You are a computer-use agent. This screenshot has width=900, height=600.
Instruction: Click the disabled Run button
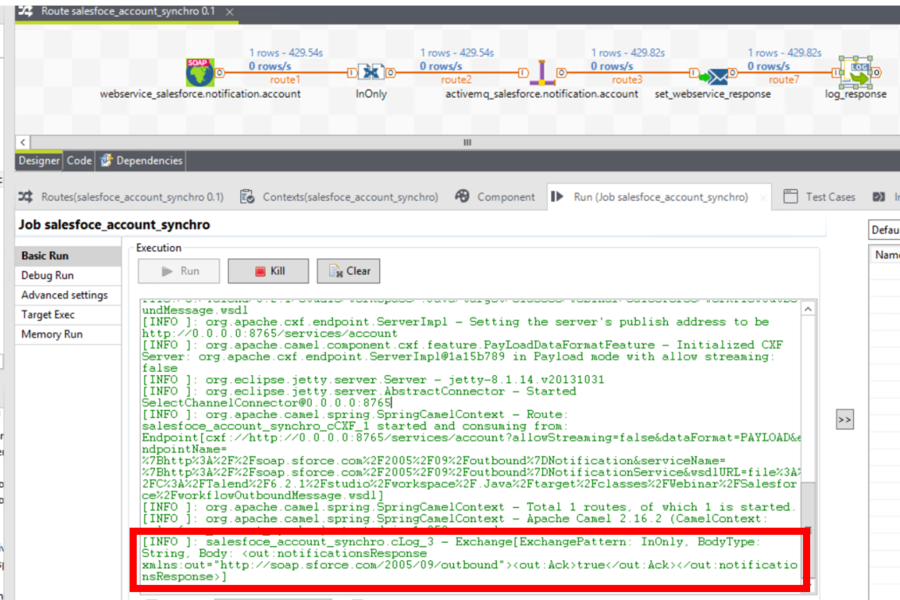point(179,271)
